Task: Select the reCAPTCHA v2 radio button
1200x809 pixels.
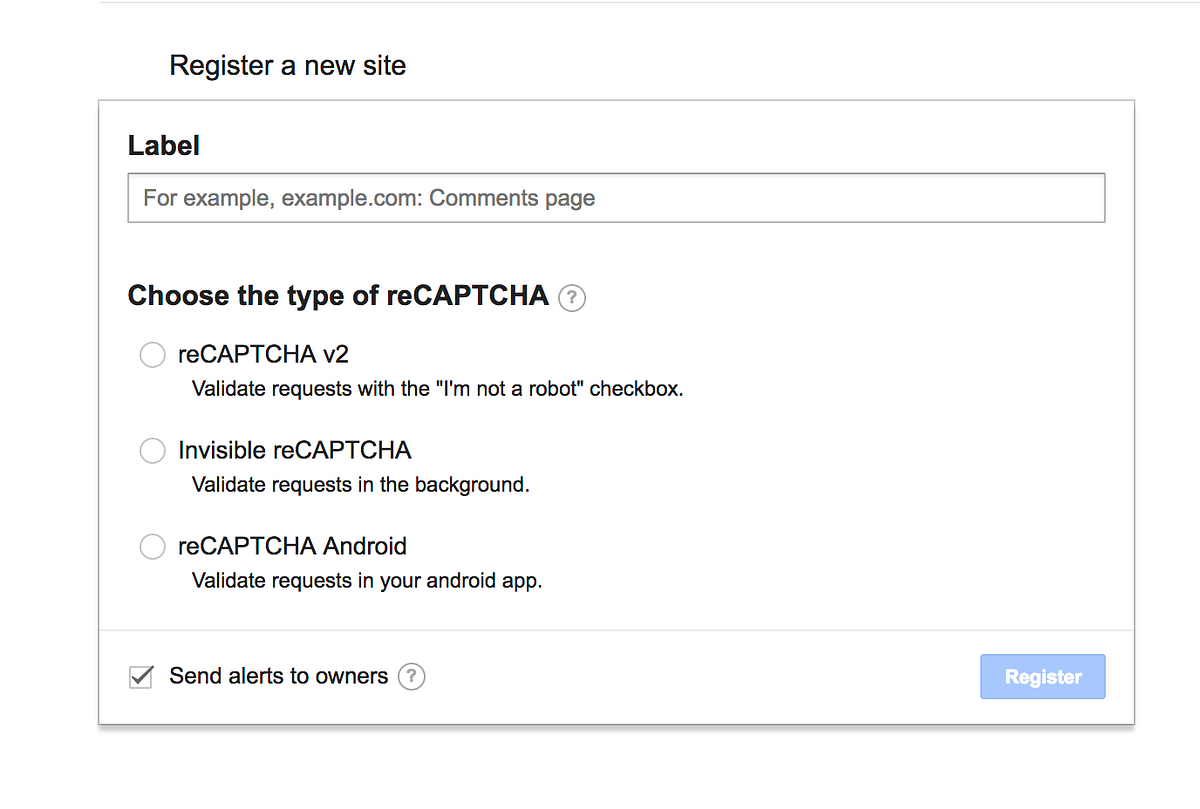Action: tap(152, 354)
